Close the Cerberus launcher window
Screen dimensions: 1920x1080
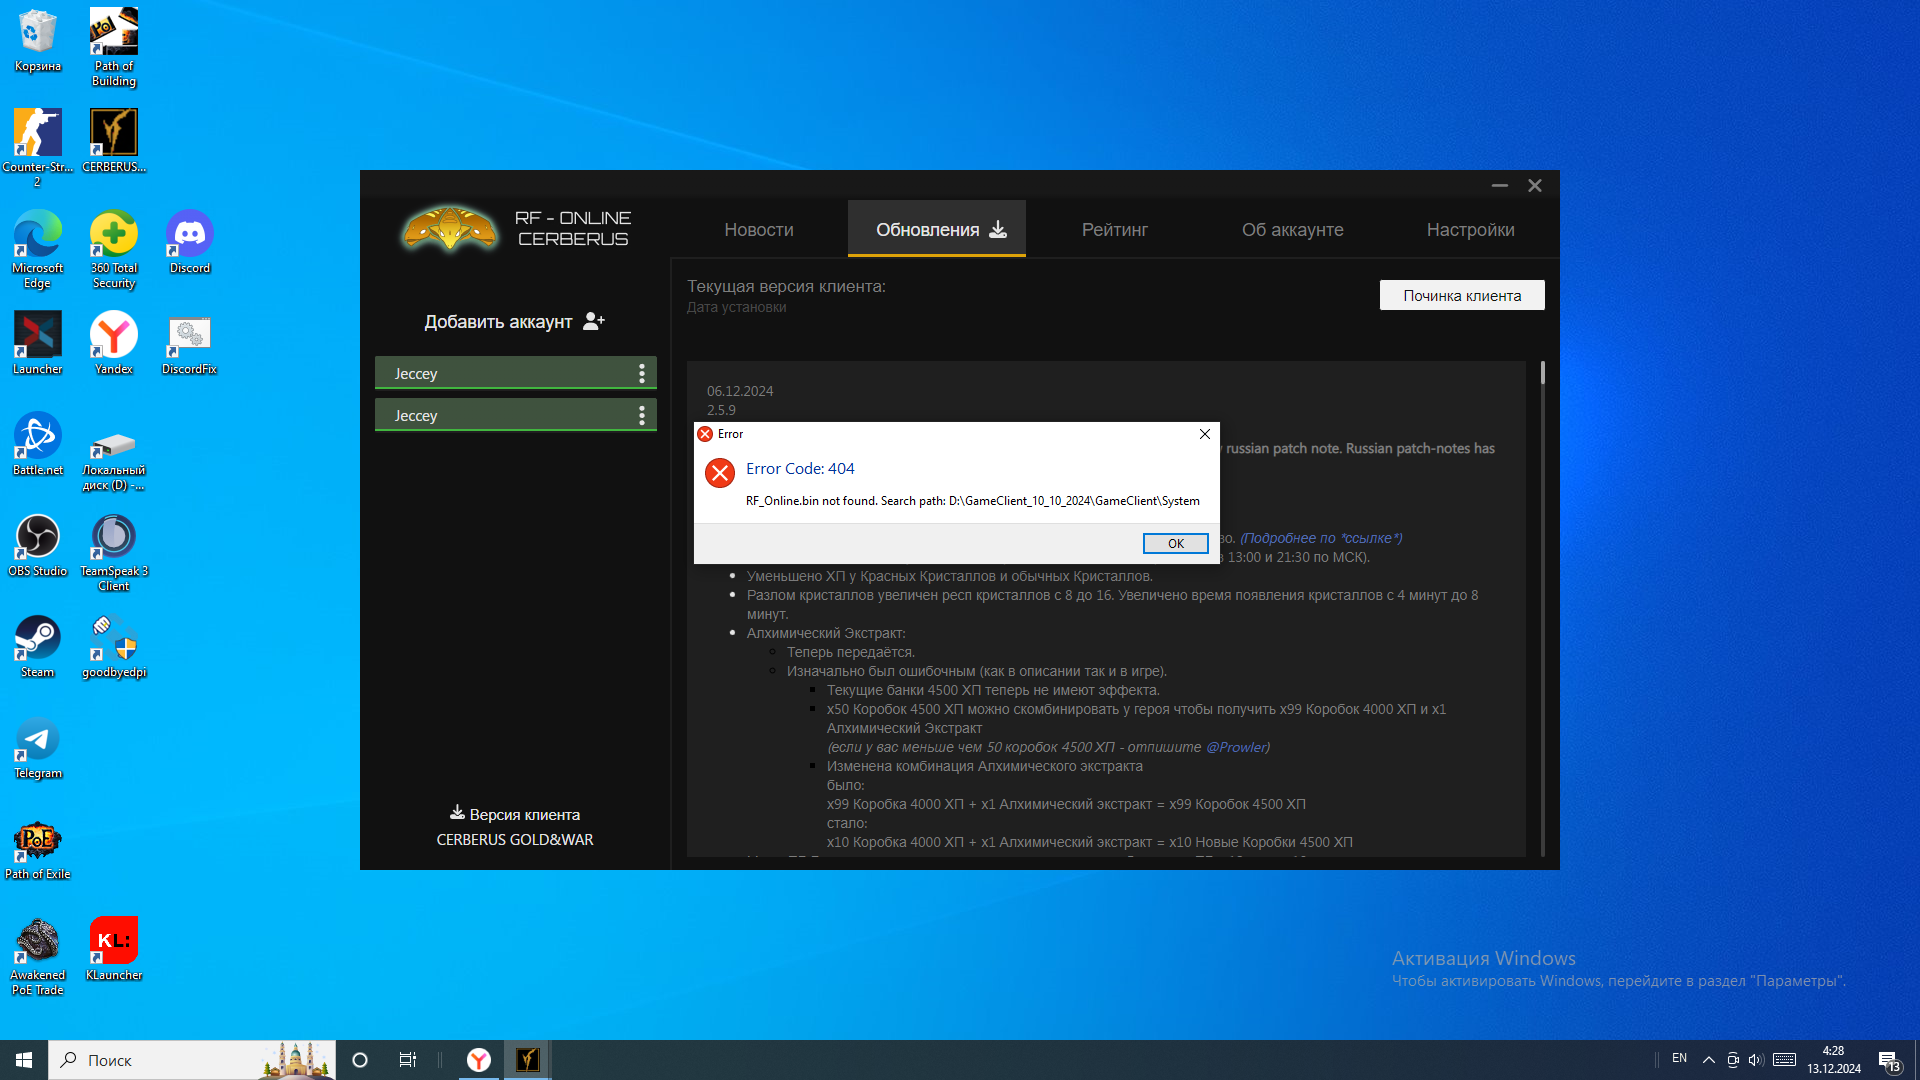(1535, 186)
